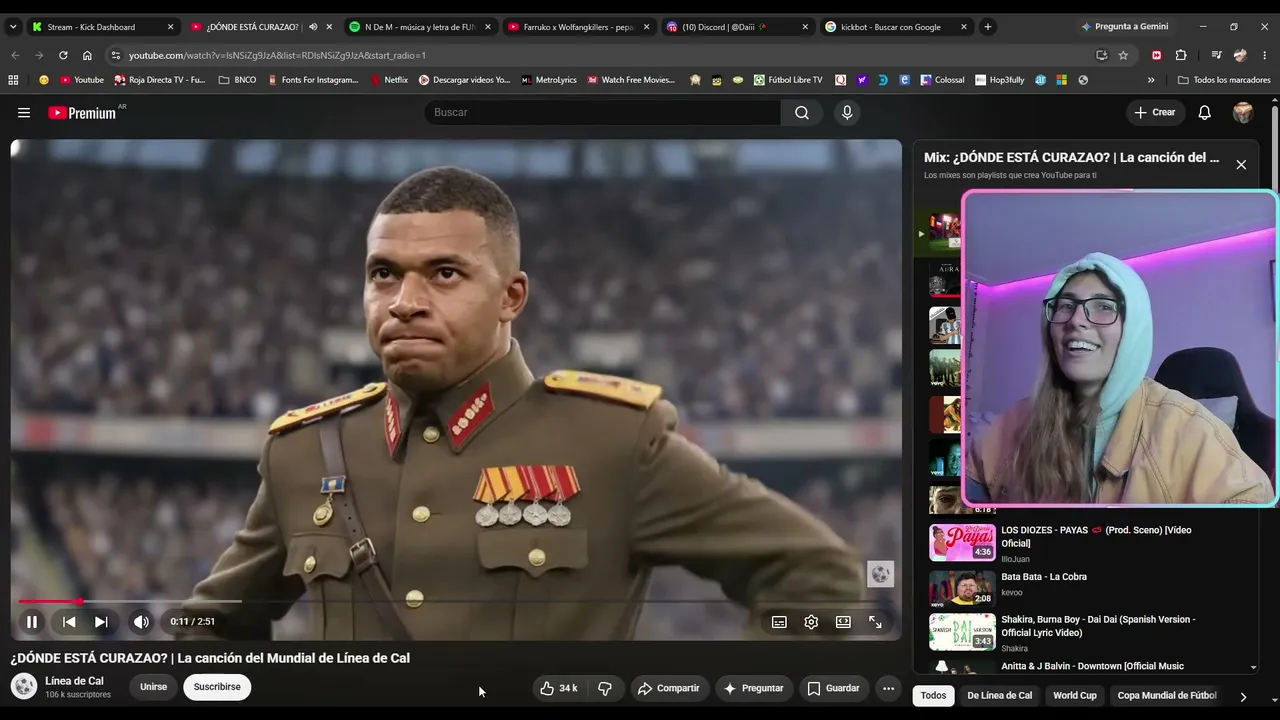Screen dimensions: 1280x720
Task: Open the Chrome three-dot menu
Action: click(x=1264, y=56)
